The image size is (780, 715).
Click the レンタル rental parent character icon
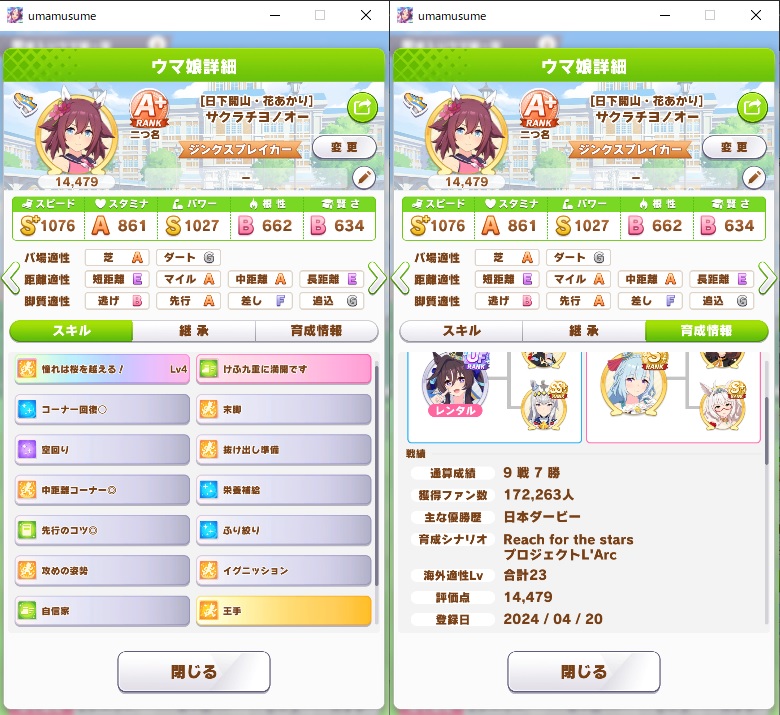pos(455,385)
